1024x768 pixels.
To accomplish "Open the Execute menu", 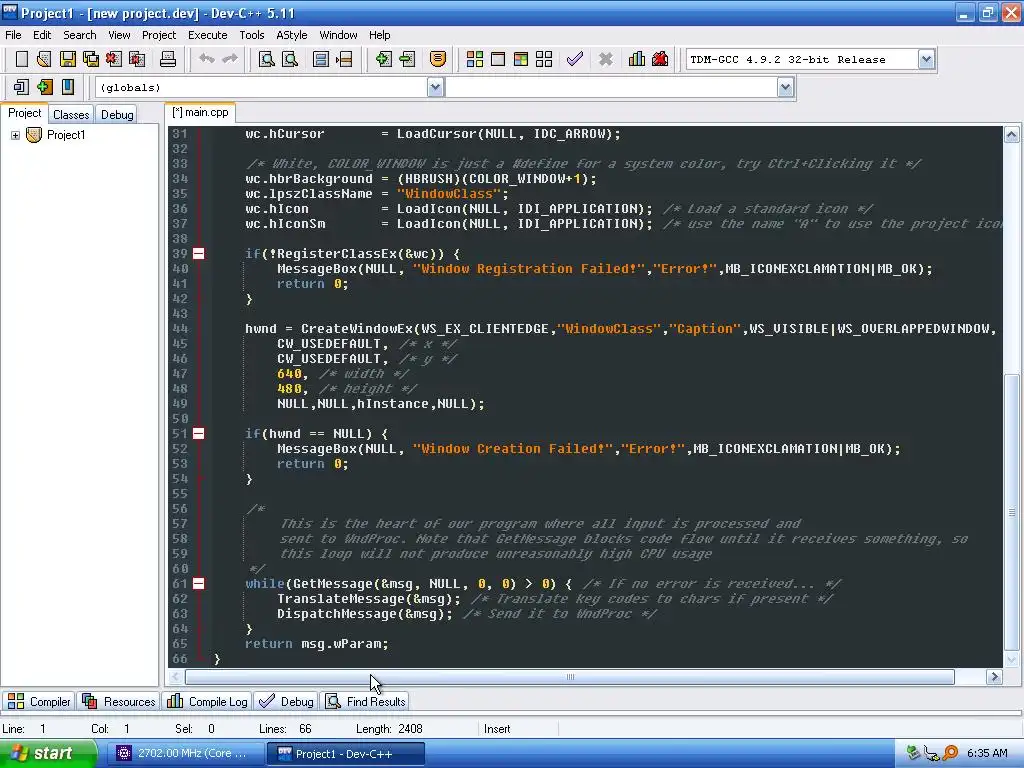I will (208, 35).
